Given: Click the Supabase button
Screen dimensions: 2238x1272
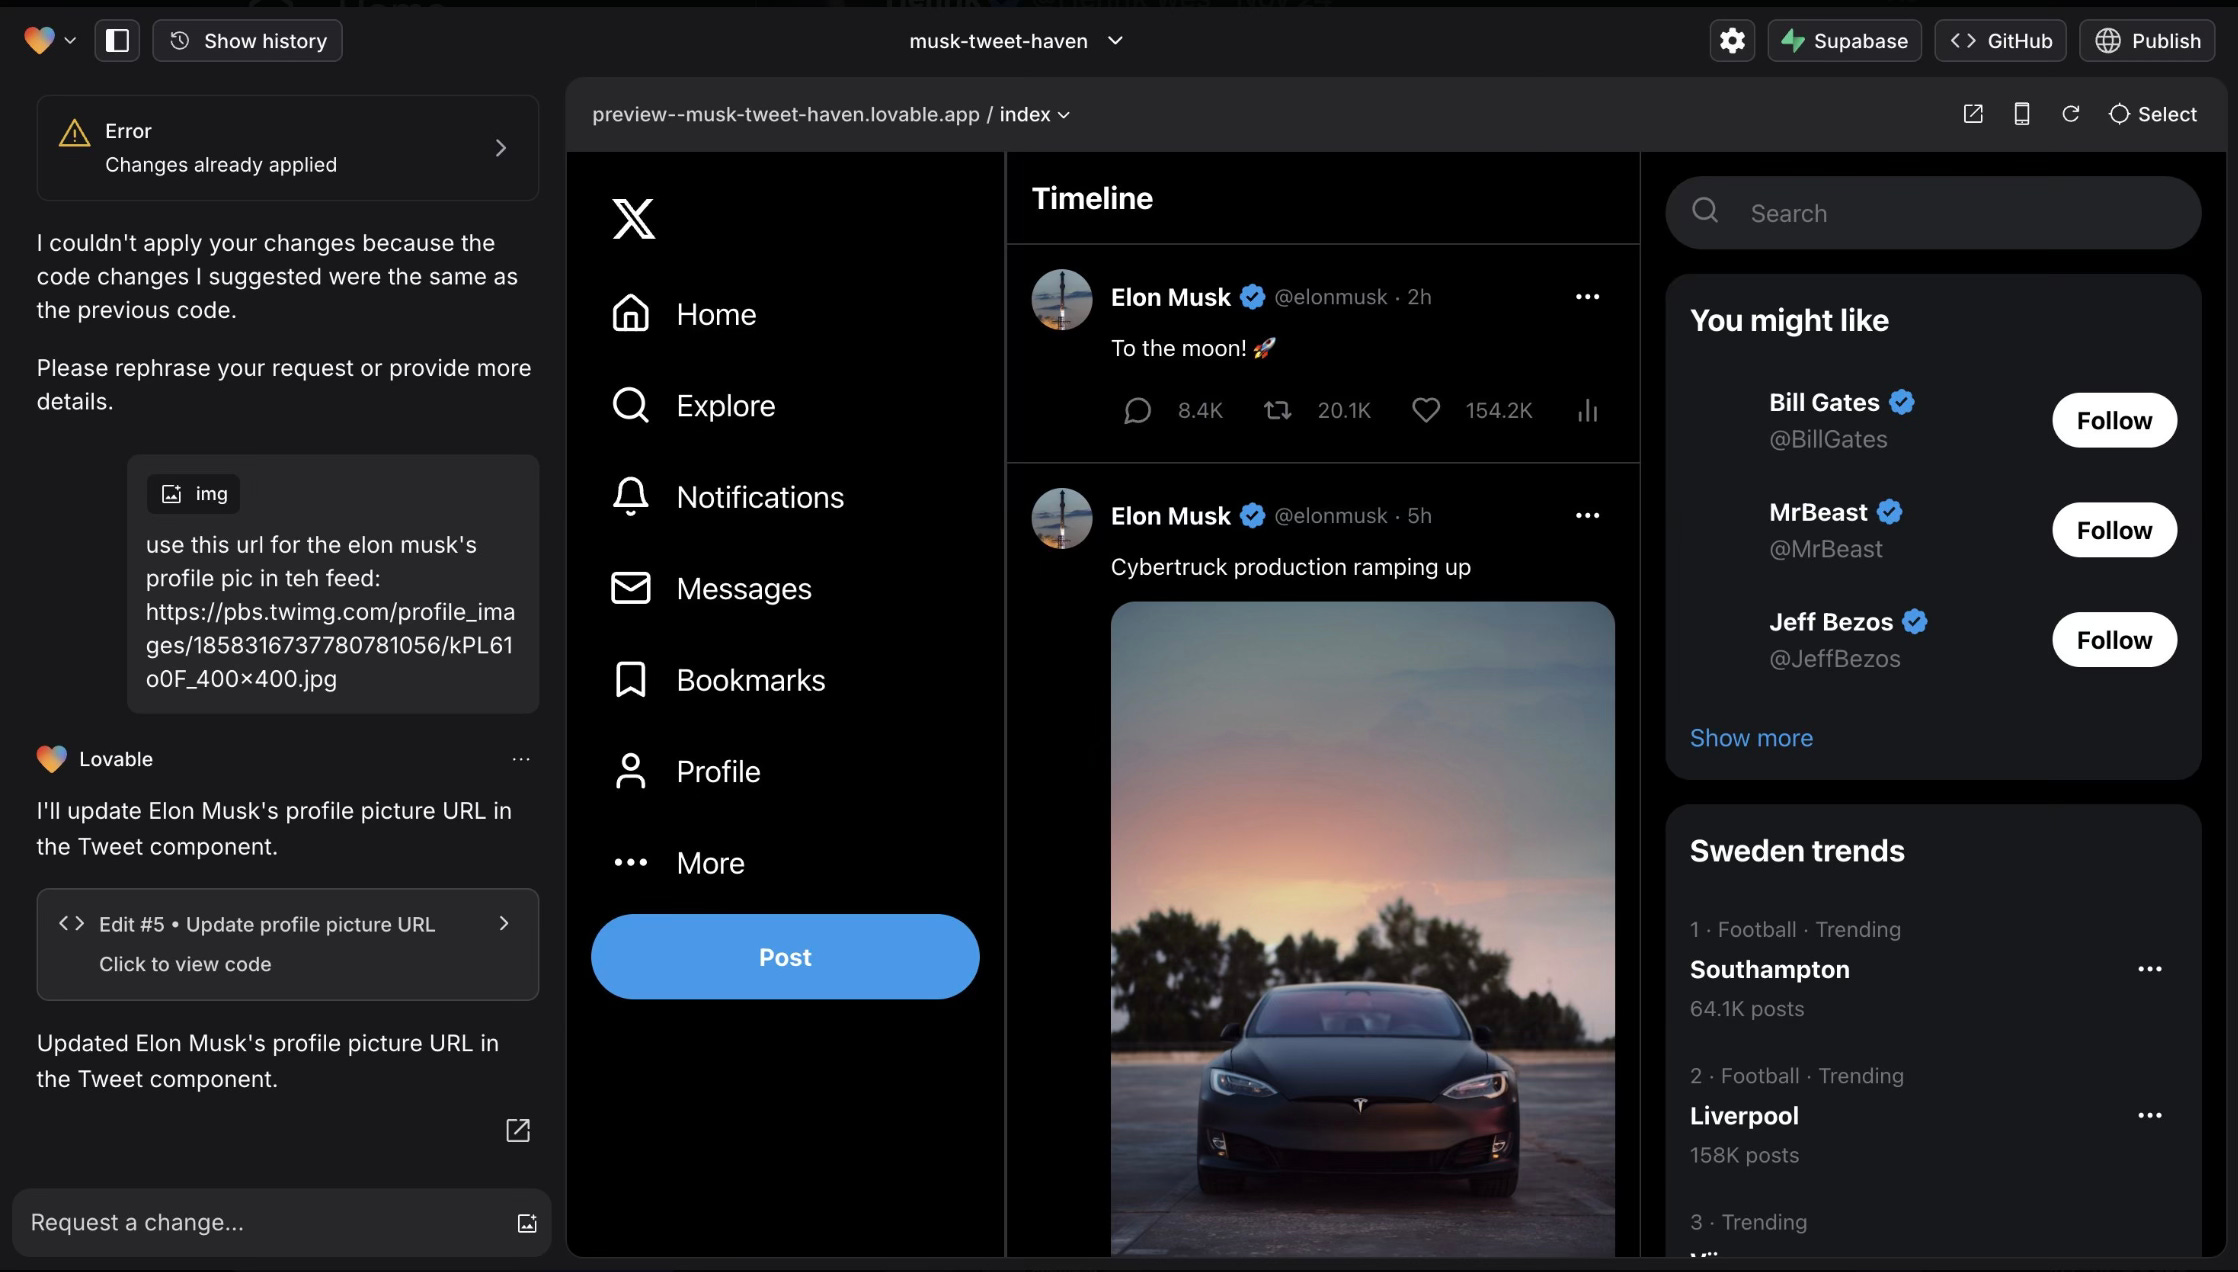Looking at the screenshot, I should click(x=1844, y=40).
